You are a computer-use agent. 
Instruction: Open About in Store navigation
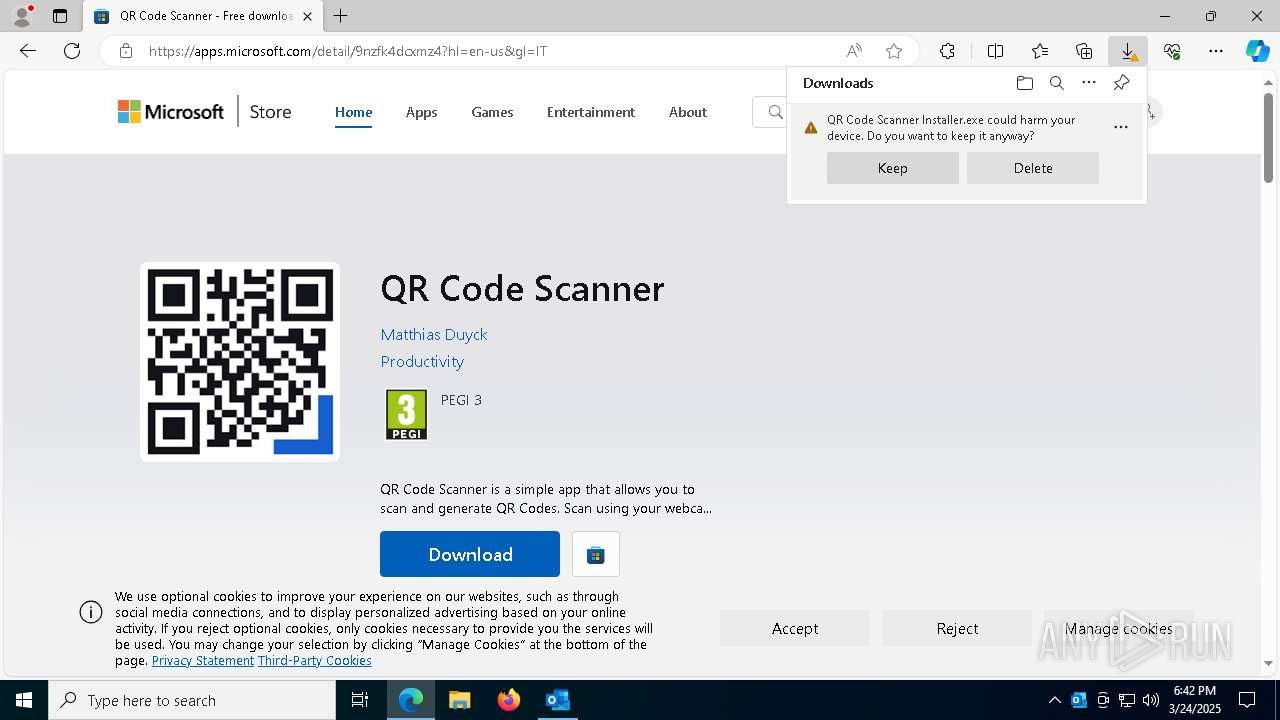pyautogui.click(x=688, y=112)
